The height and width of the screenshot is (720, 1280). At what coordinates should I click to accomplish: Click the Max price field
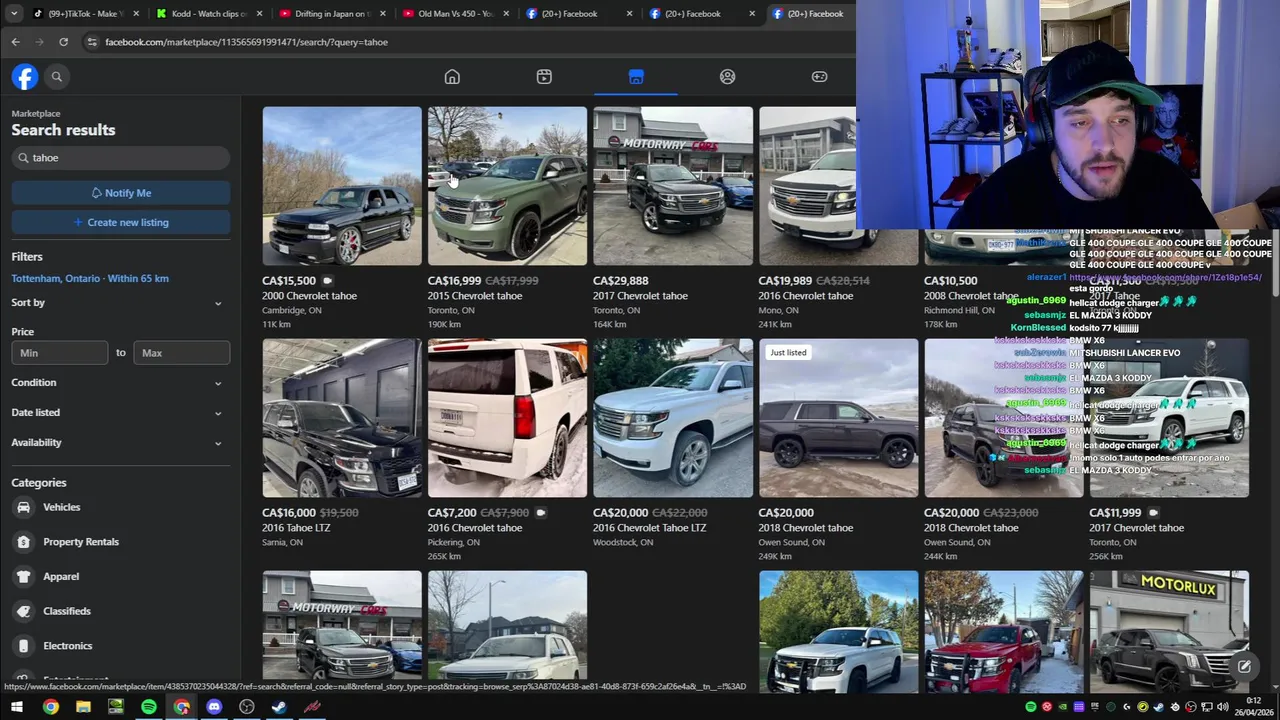(182, 352)
